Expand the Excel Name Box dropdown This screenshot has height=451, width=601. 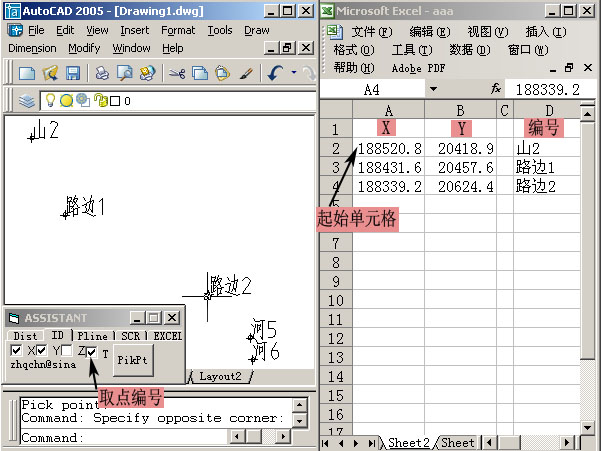tap(433, 89)
